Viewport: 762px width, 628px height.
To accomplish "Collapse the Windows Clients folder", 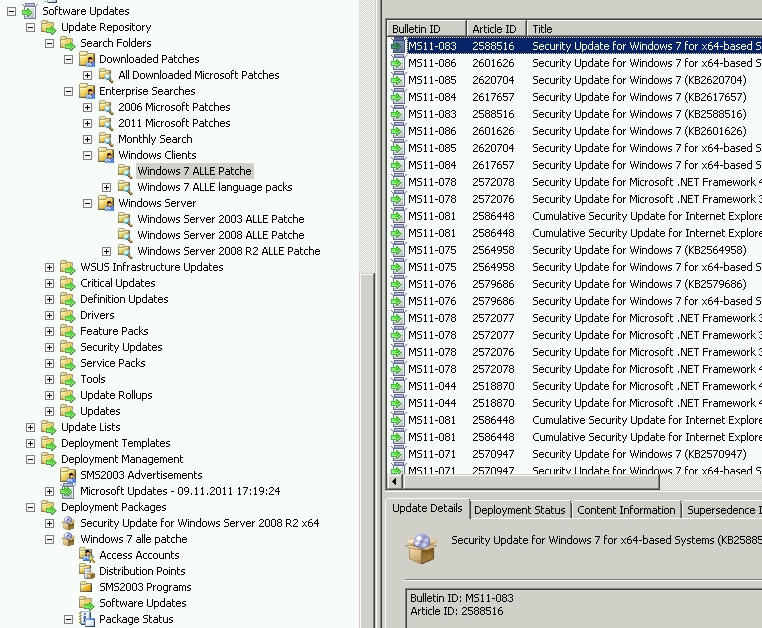I will click(87, 156).
